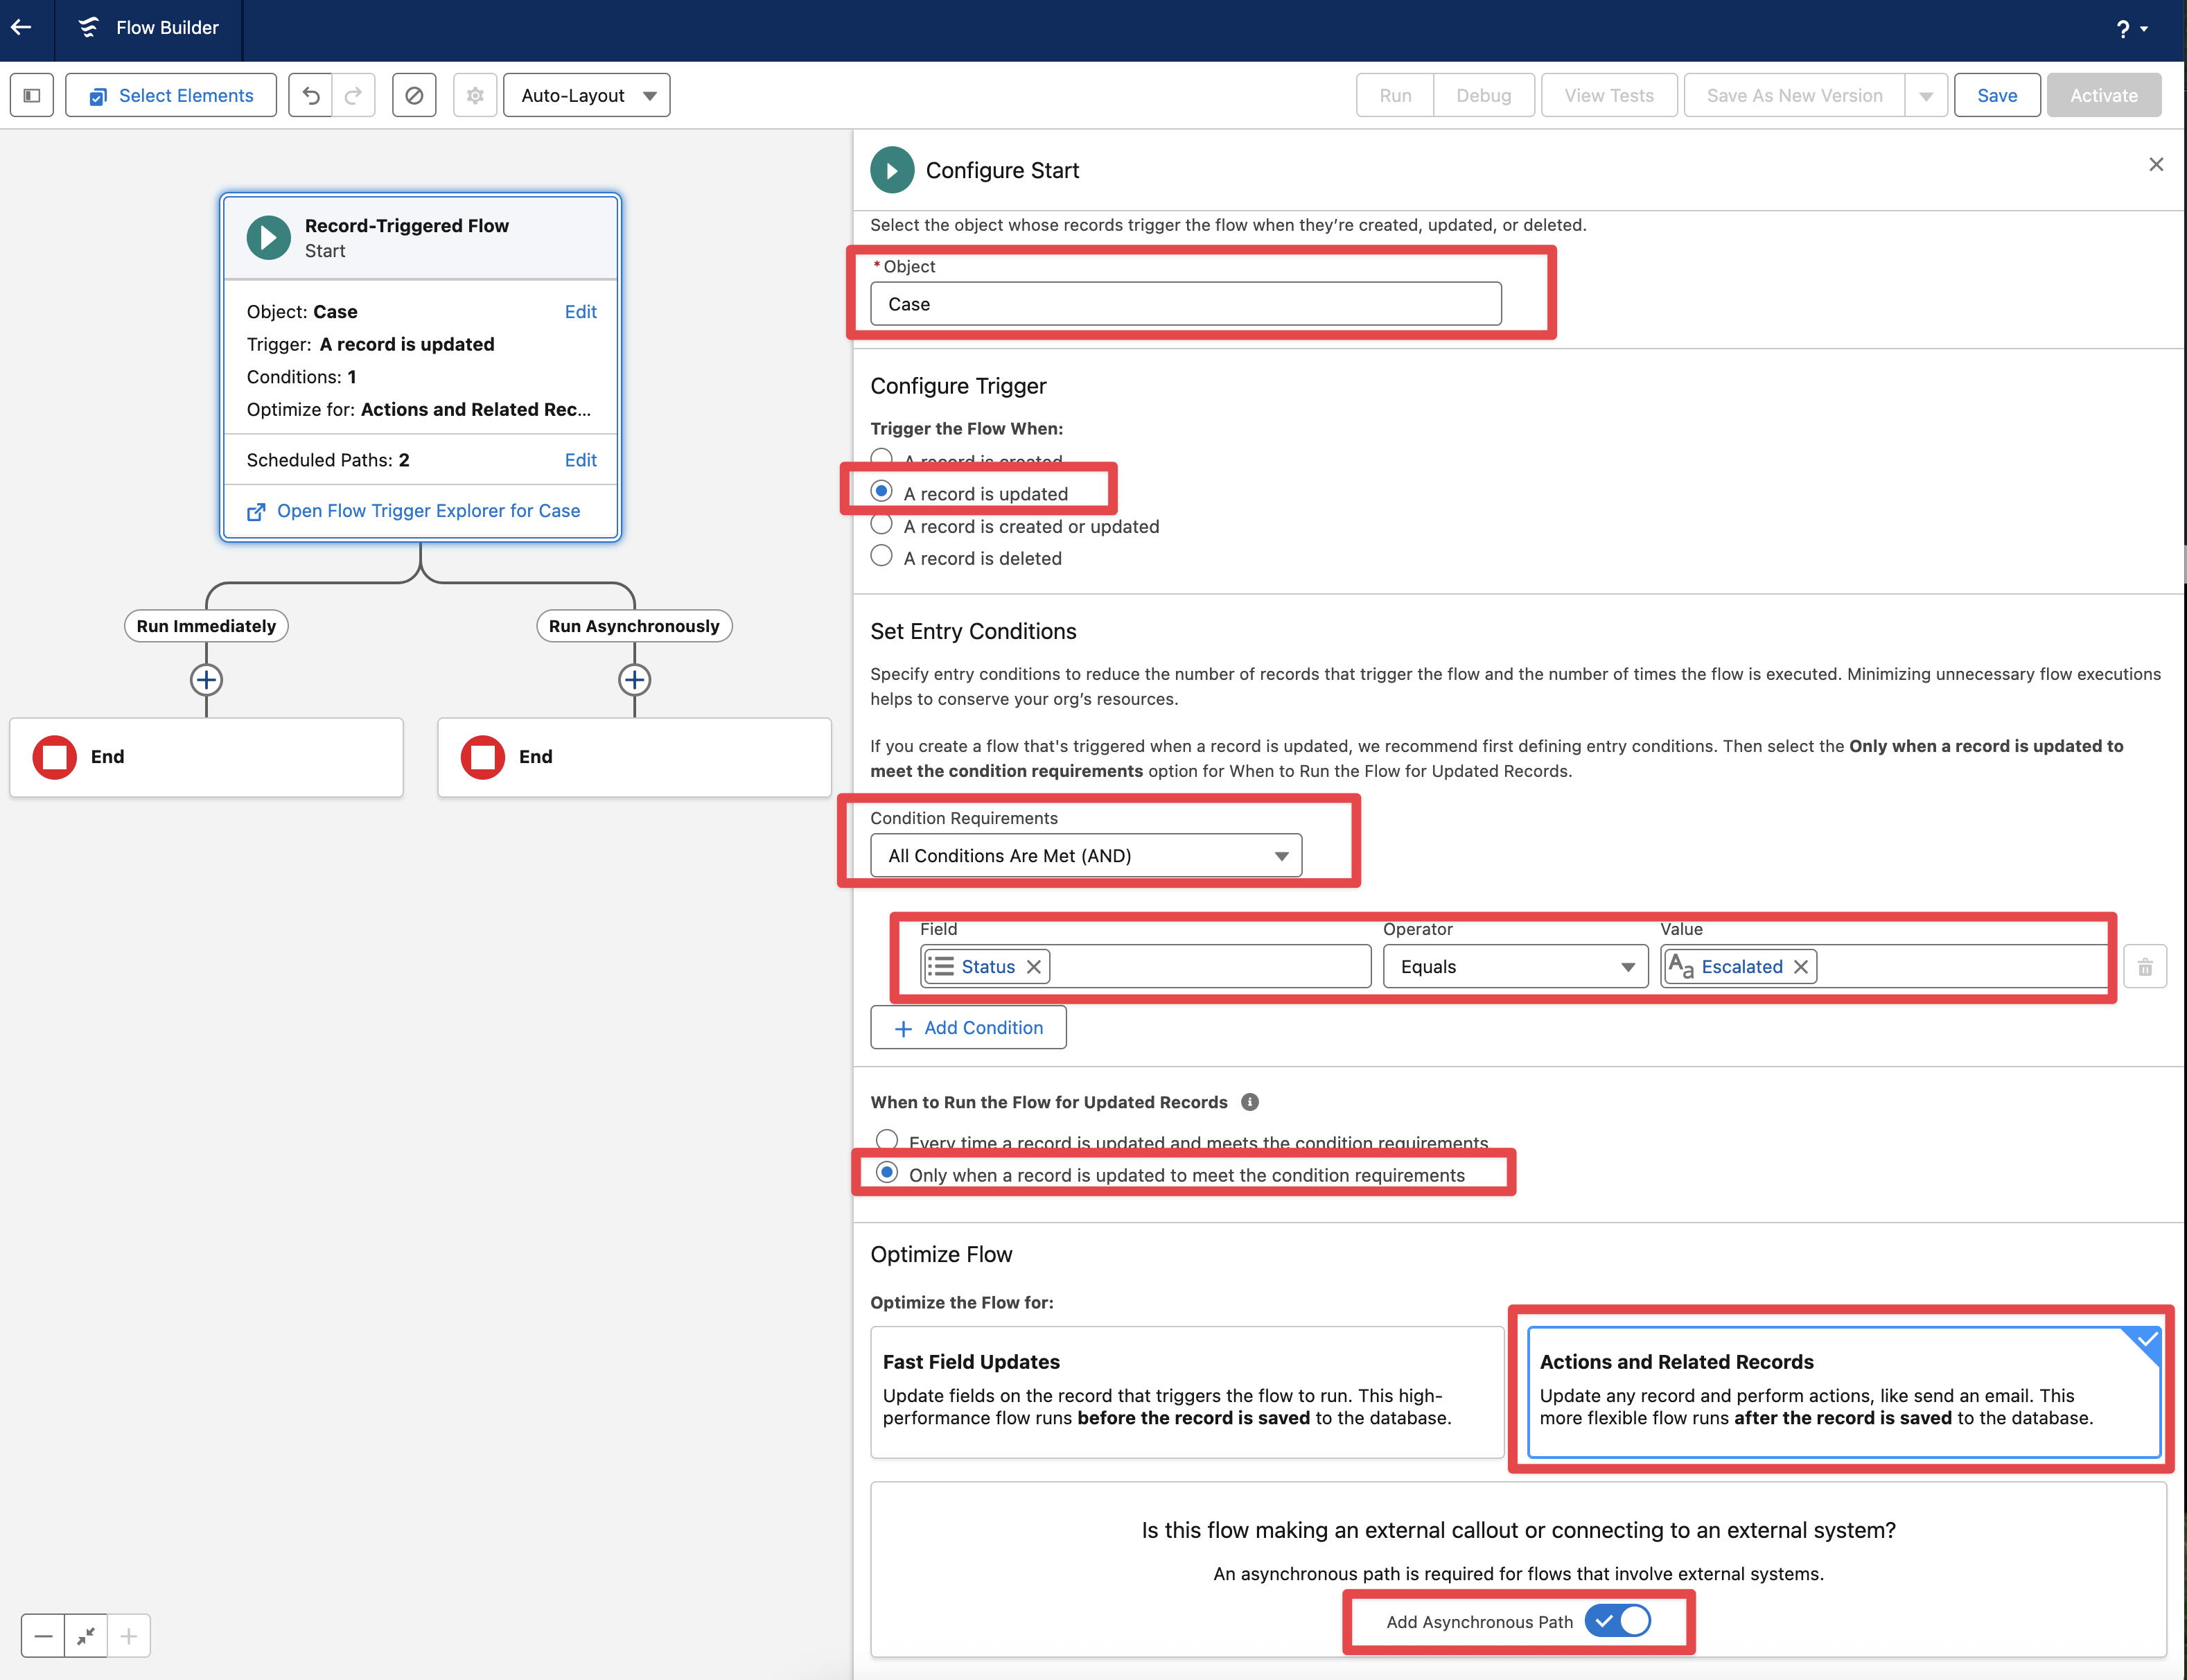Screen dimensions: 2187x1680
Task: Add element under Run Asynchronously path
Action: point(634,680)
